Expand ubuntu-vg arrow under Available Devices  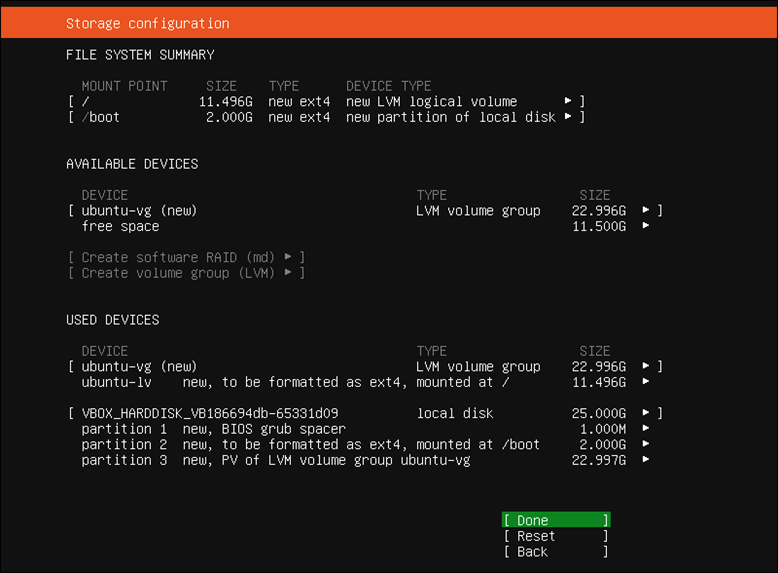pos(646,210)
